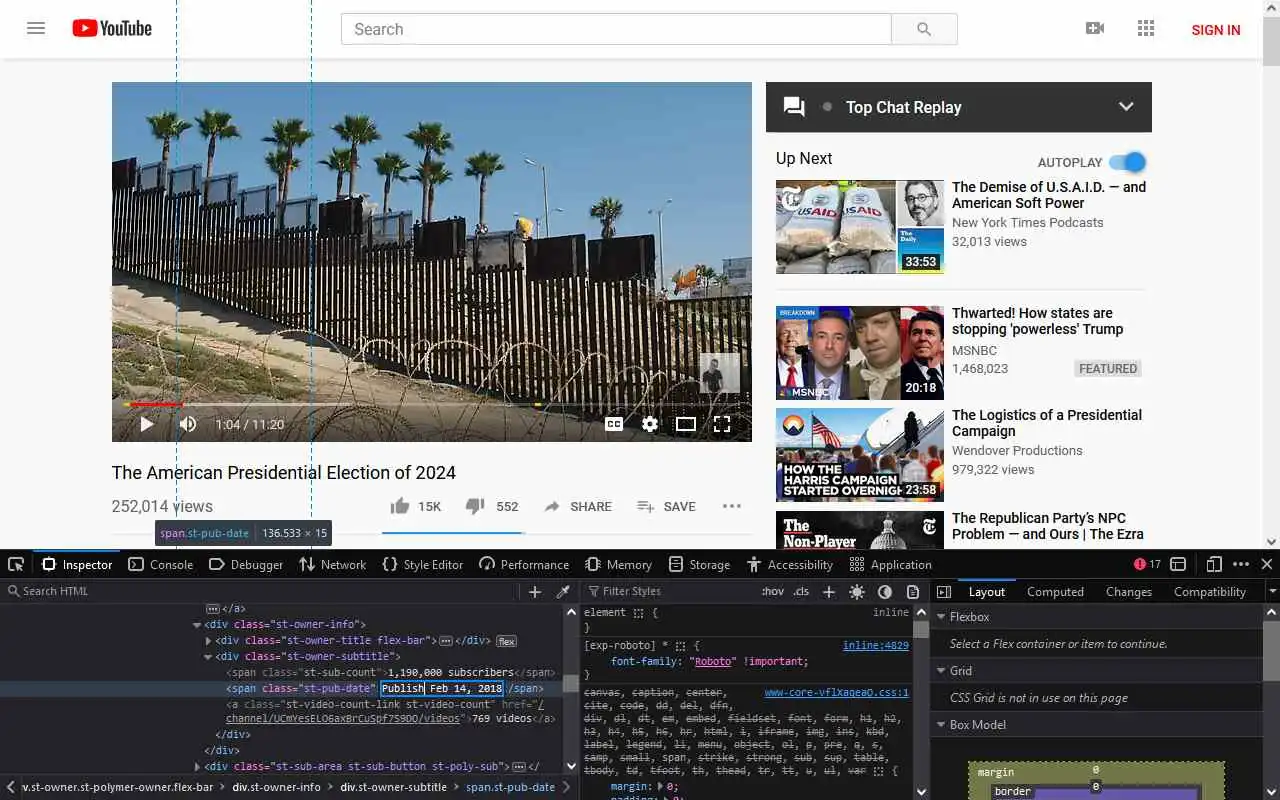Open the YouTube apps grid icon
The width and height of the screenshot is (1280, 800).
[x=1146, y=28]
